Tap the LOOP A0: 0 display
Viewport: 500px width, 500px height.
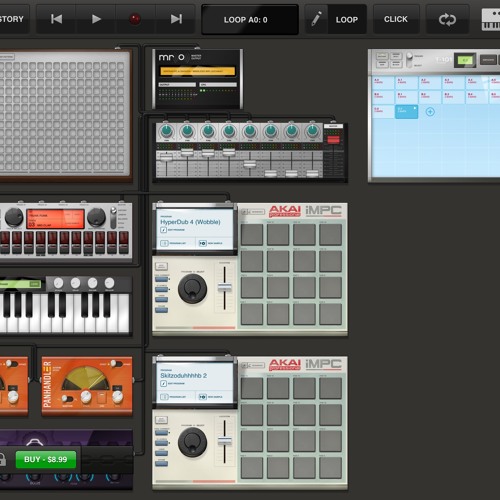pos(250,20)
